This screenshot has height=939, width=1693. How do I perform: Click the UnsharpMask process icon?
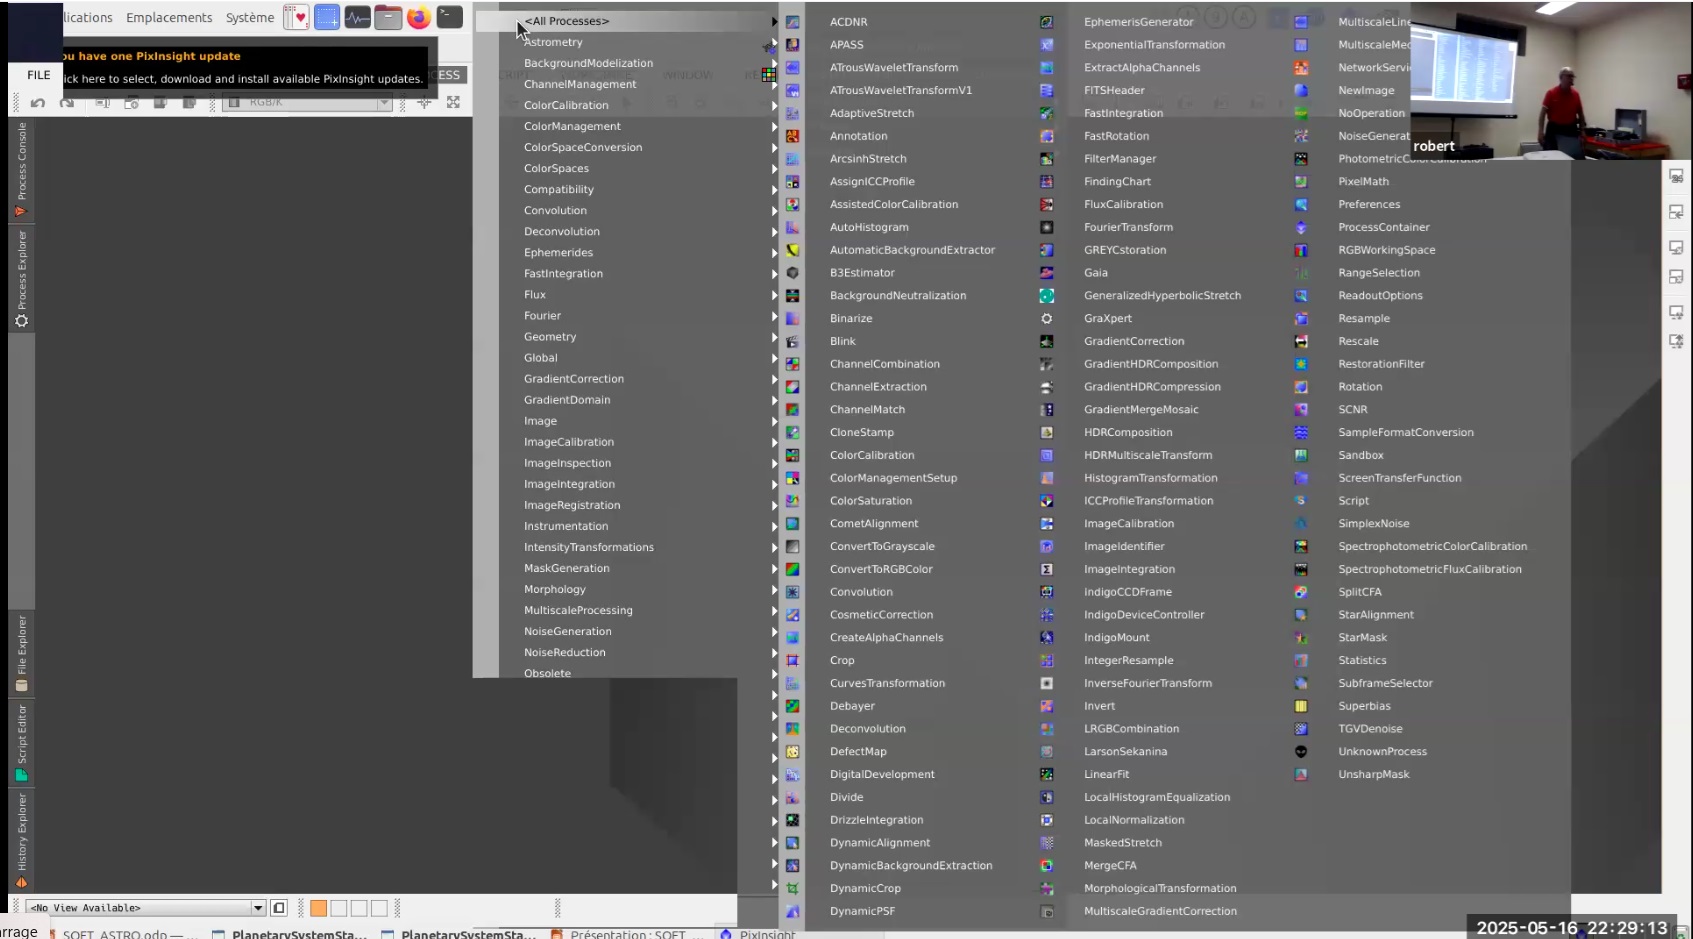(x=1301, y=774)
